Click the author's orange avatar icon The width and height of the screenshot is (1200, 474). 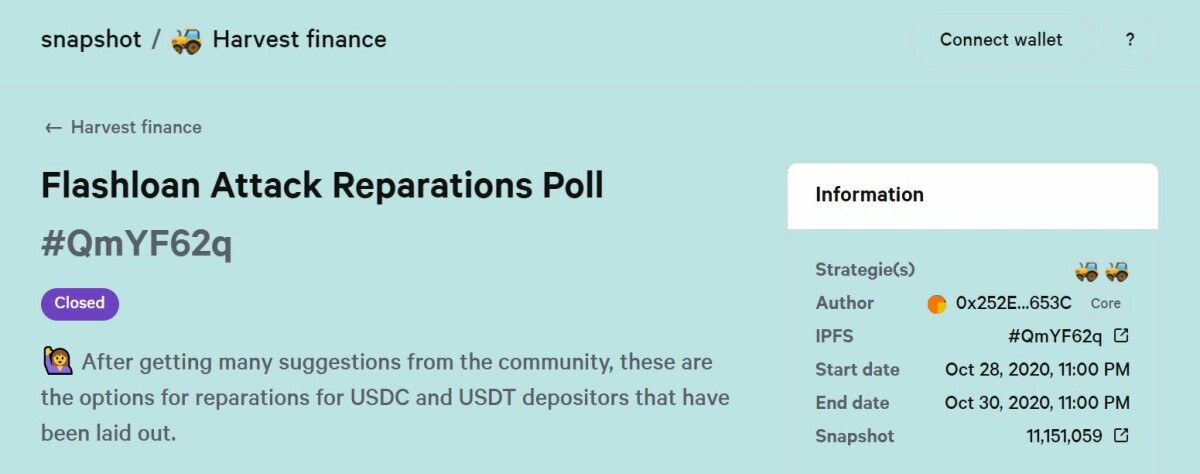(937, 304)
